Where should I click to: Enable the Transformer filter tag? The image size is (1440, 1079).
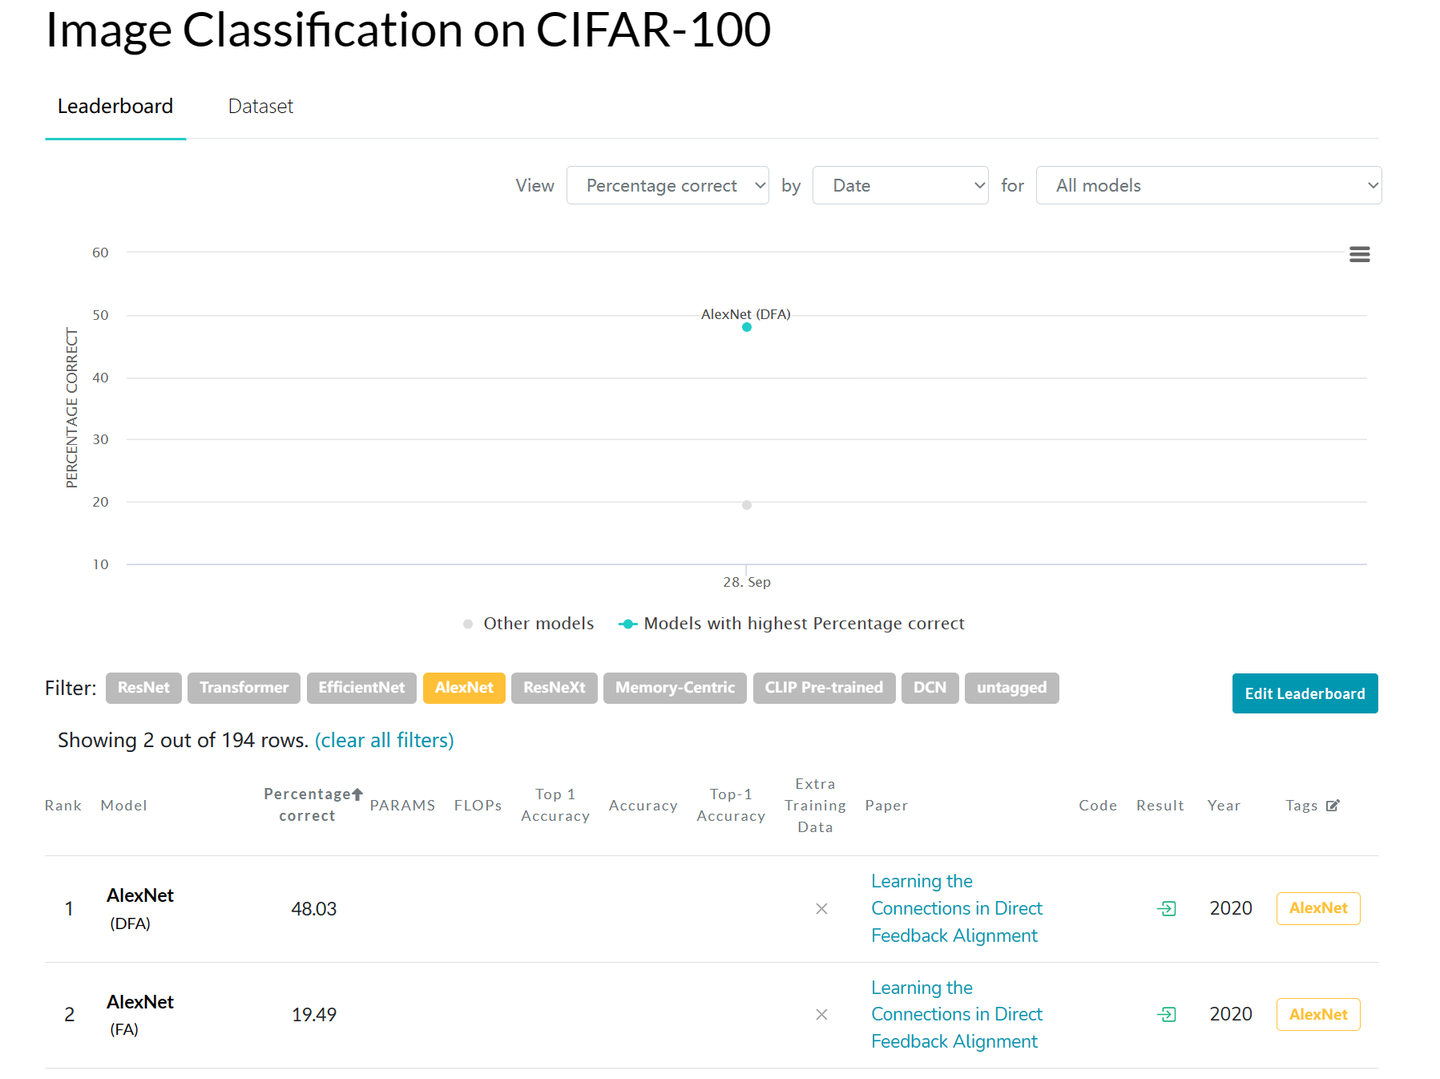click(x=244, y=688)
